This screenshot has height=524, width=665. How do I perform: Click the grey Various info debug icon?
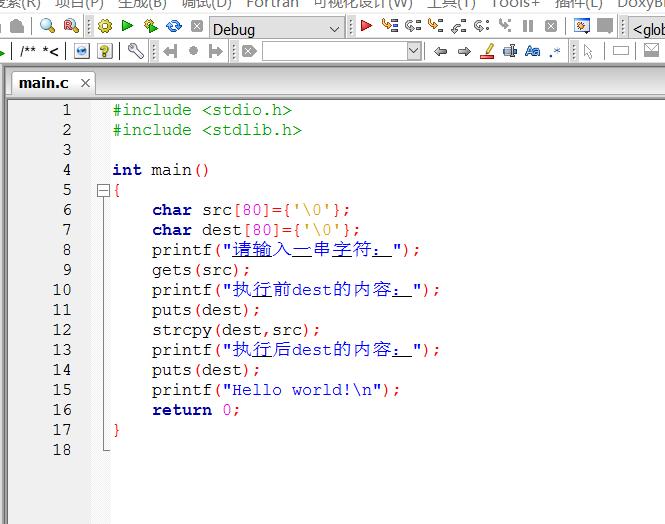point(605,26)
